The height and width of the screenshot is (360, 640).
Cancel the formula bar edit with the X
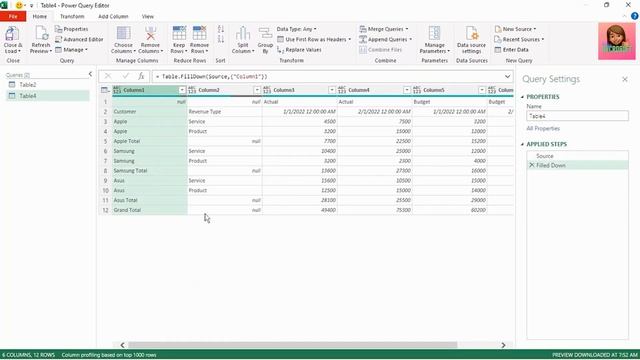point(108,76)
